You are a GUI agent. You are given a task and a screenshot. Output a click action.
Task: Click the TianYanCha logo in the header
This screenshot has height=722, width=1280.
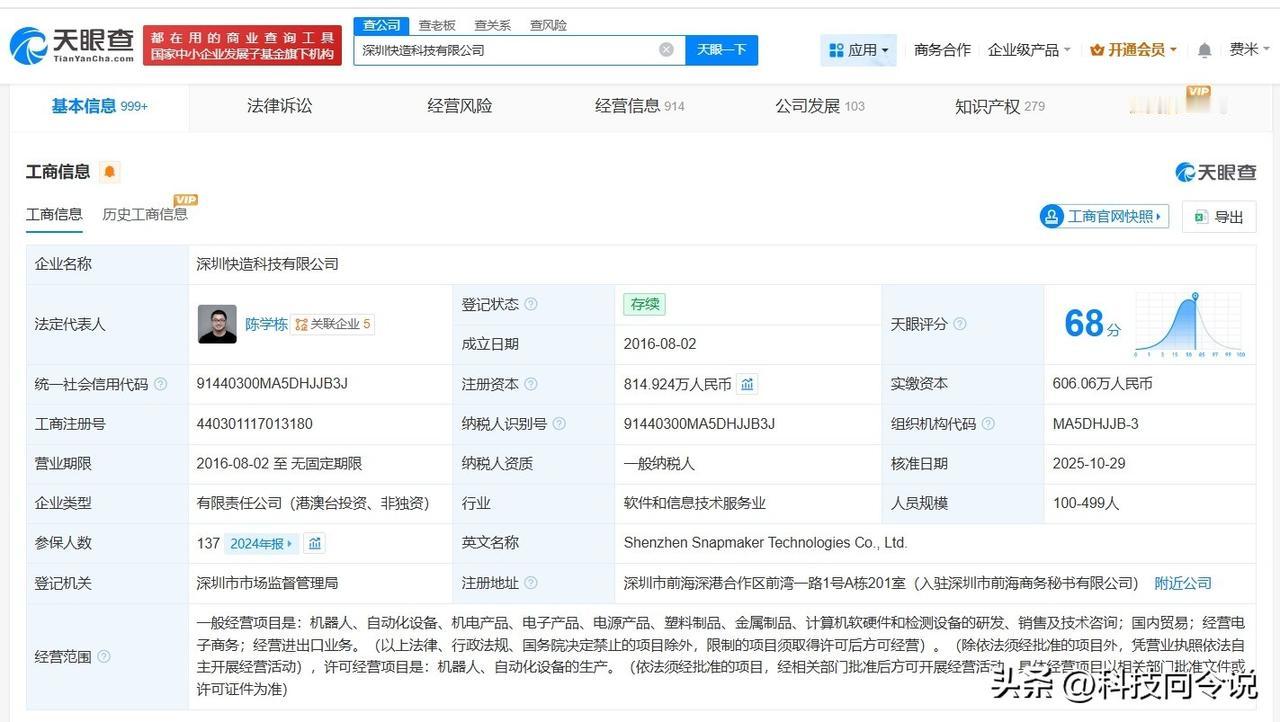click(72, 45)
